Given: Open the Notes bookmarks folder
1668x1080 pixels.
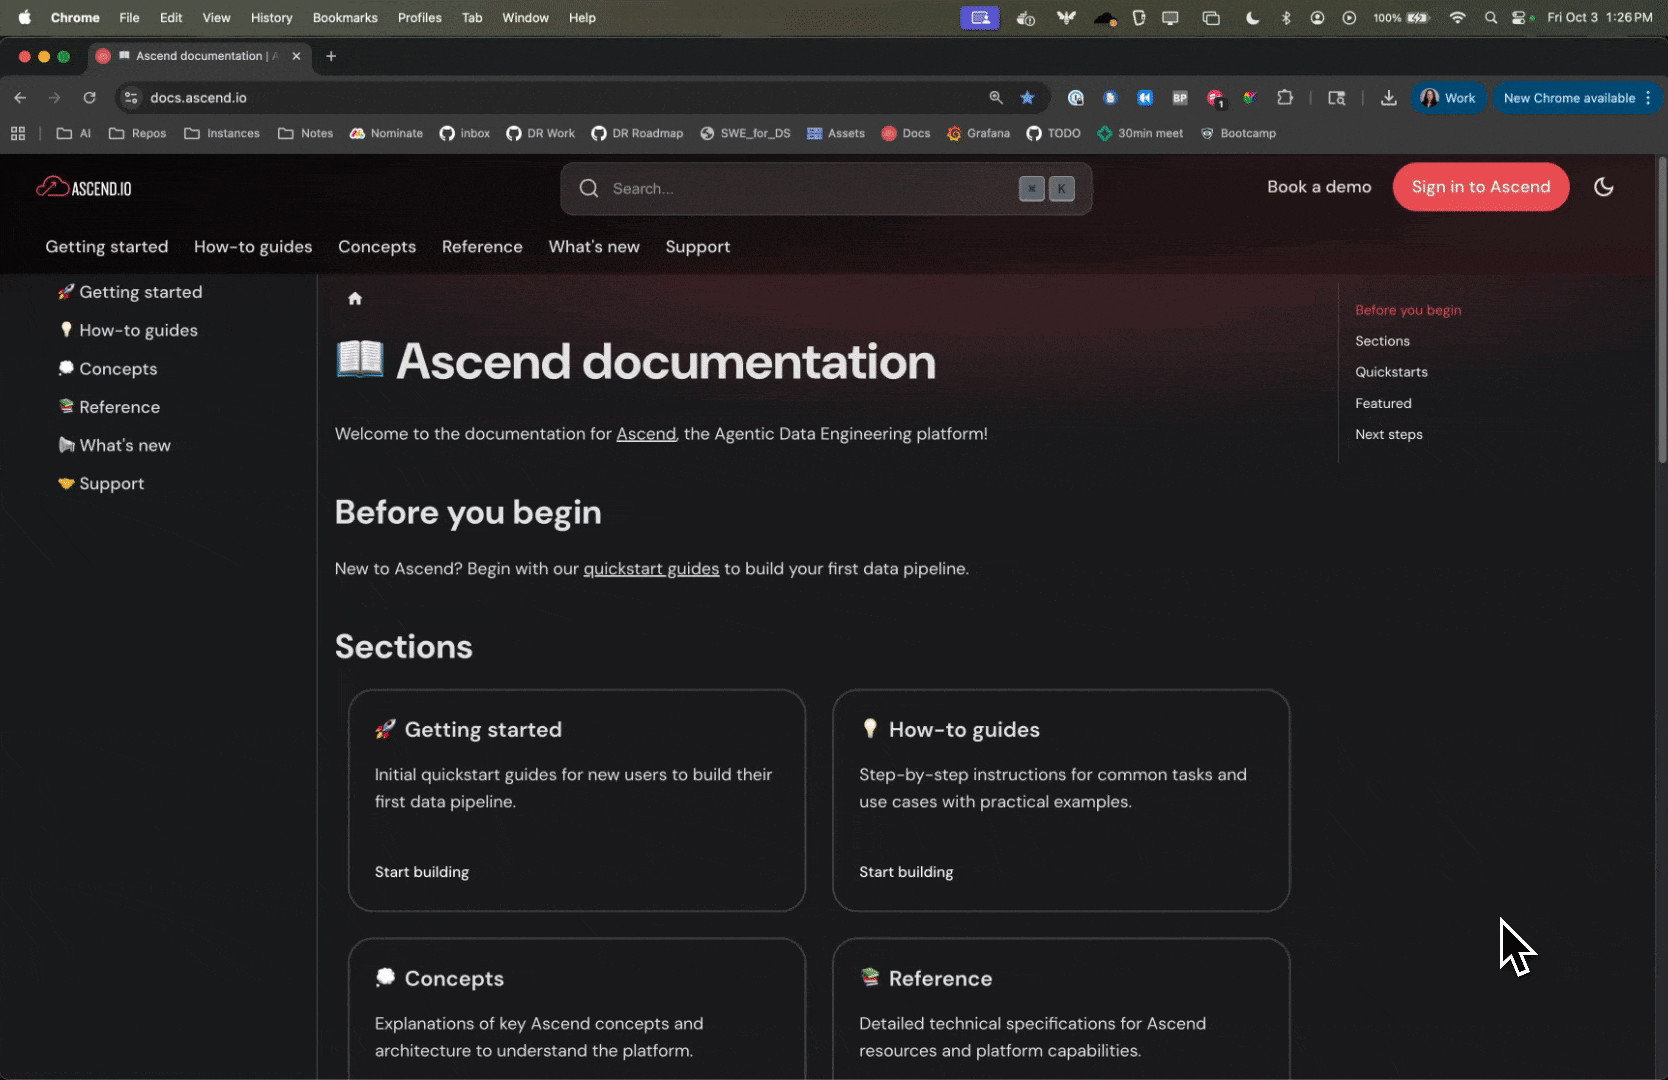Looking at the screenshot, I should [306, 133].
